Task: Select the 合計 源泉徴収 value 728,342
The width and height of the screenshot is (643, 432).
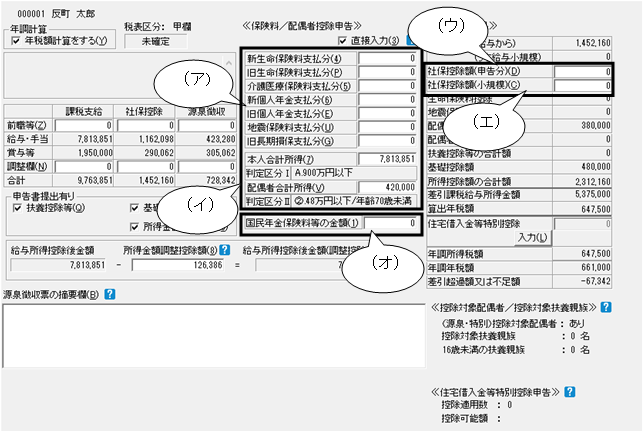Action: pos(221,180)
